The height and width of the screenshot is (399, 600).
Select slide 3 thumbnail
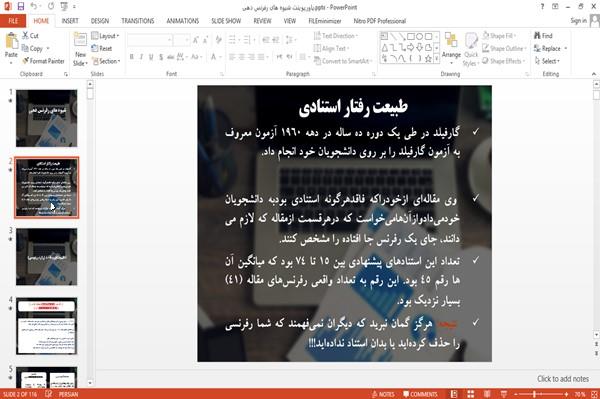46,257
